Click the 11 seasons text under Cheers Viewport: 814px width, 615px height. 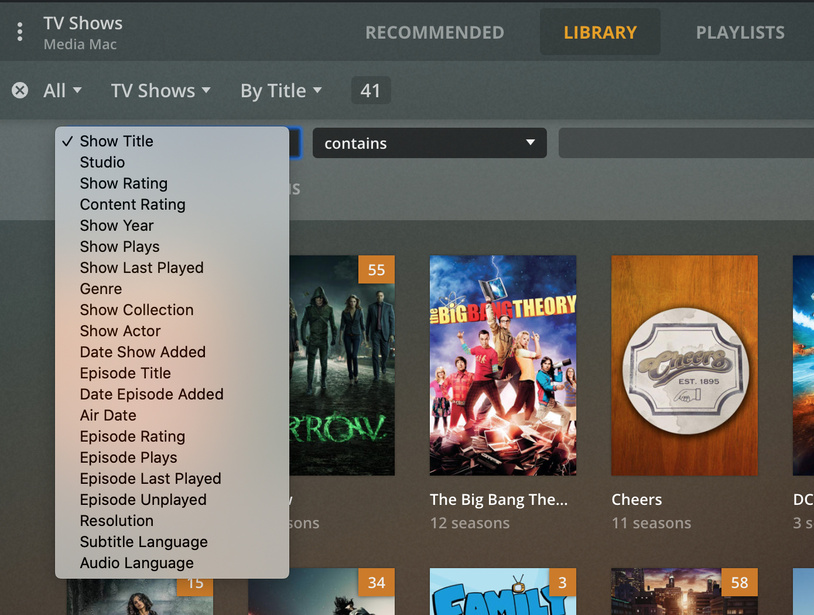click(x=651, y=523)
